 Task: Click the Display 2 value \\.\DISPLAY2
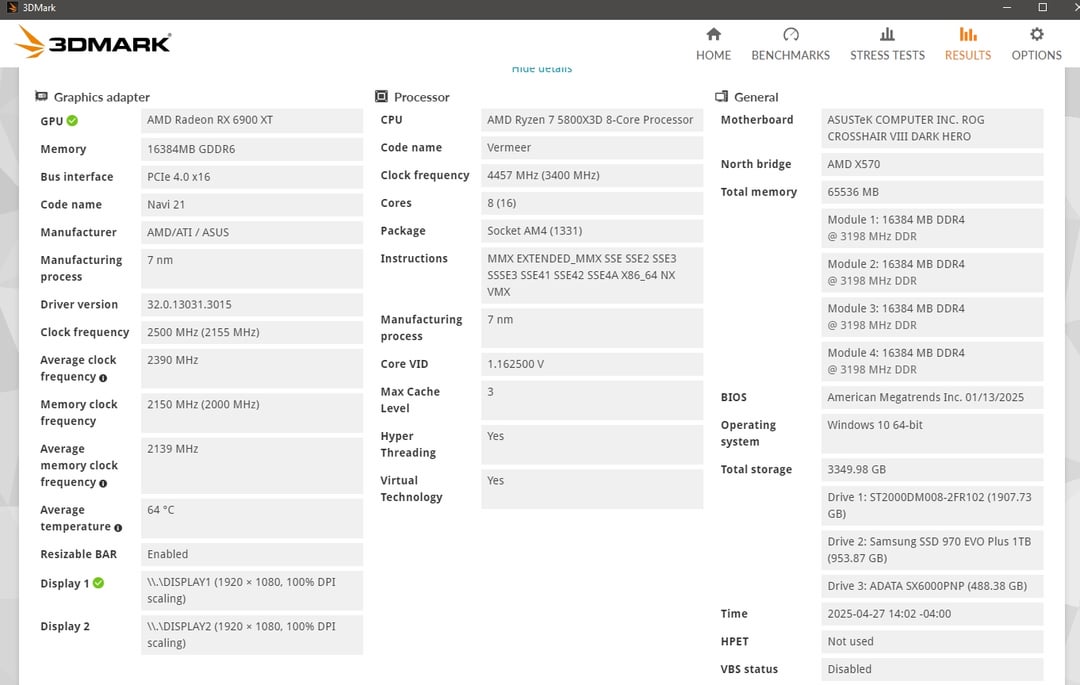[x=252, y=634]
